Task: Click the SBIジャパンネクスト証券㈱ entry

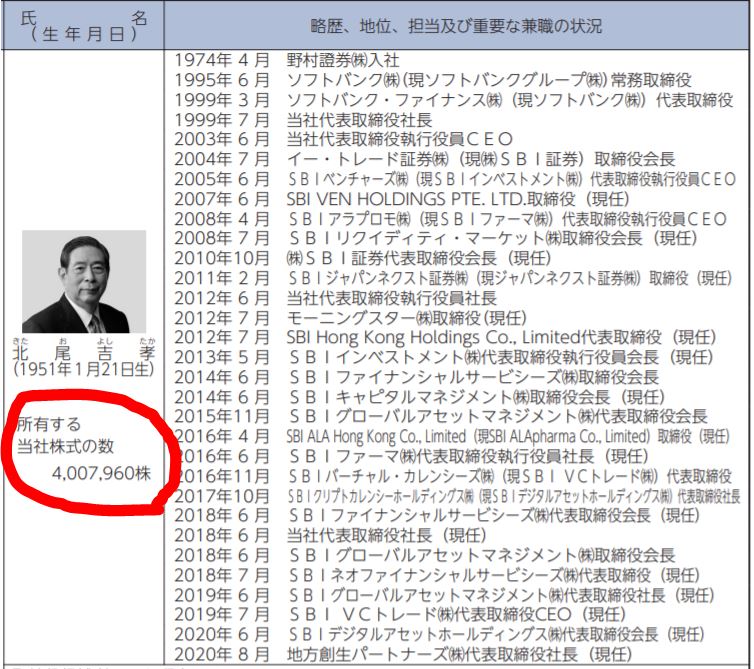Action: tap(510, 278)
